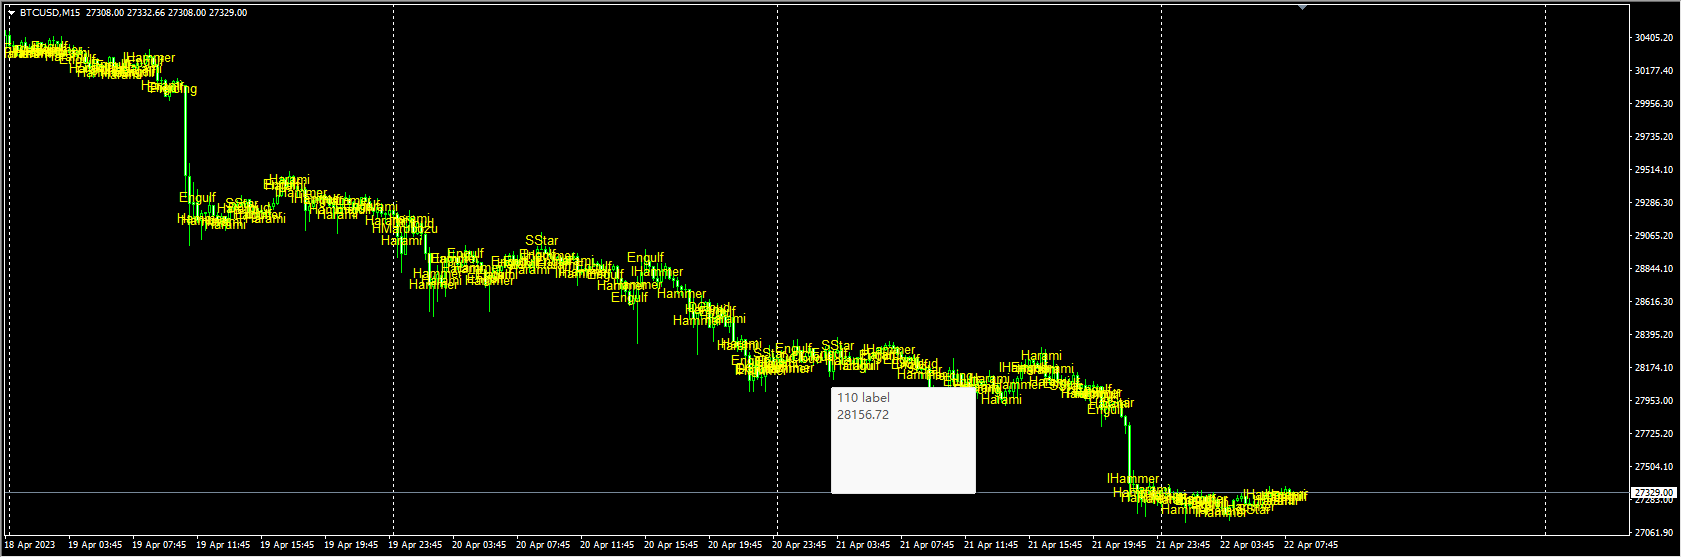Click the '22 Apr 07:45' time label
Viewport: 1682px width, 558px height.
(1311, 545)
